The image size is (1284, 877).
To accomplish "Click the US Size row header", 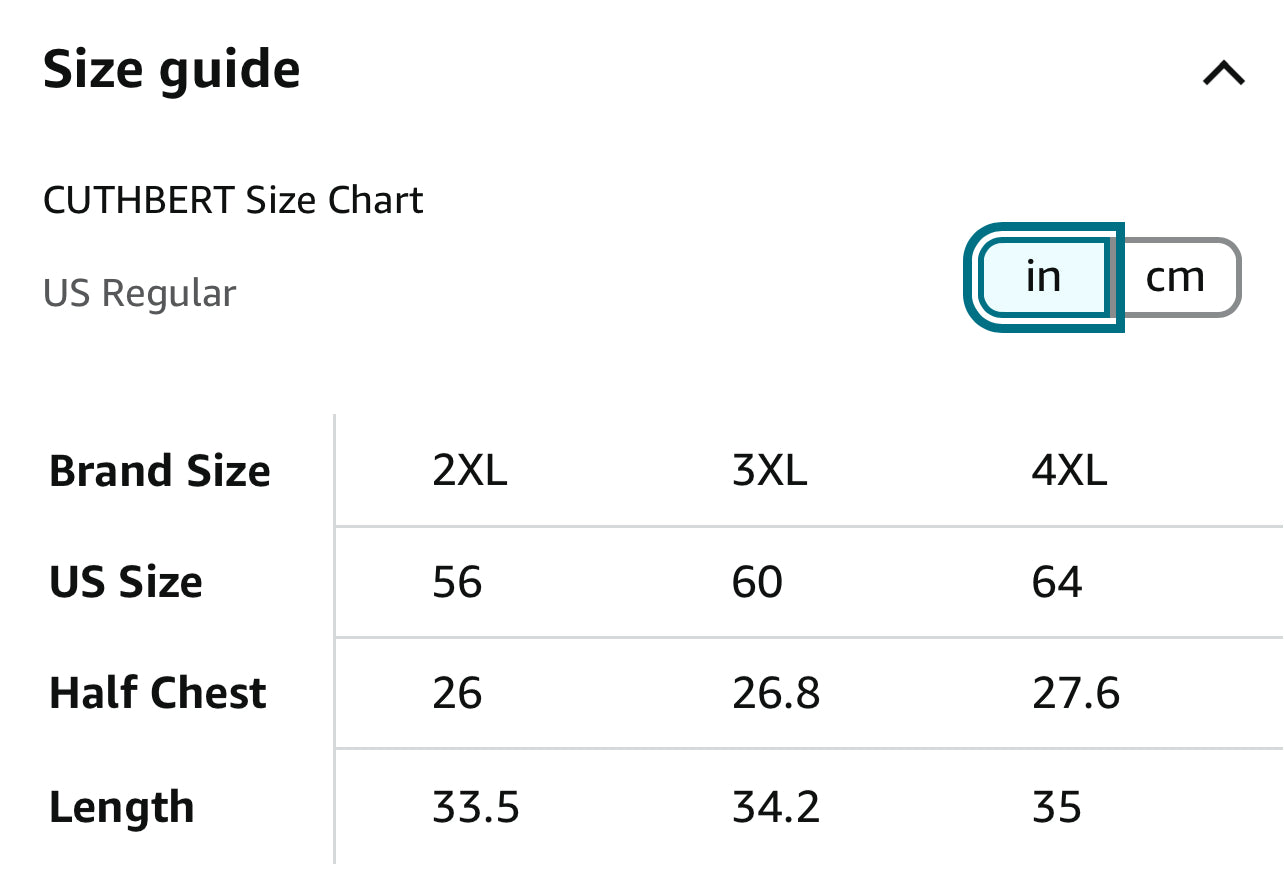I will pos(126,582).
